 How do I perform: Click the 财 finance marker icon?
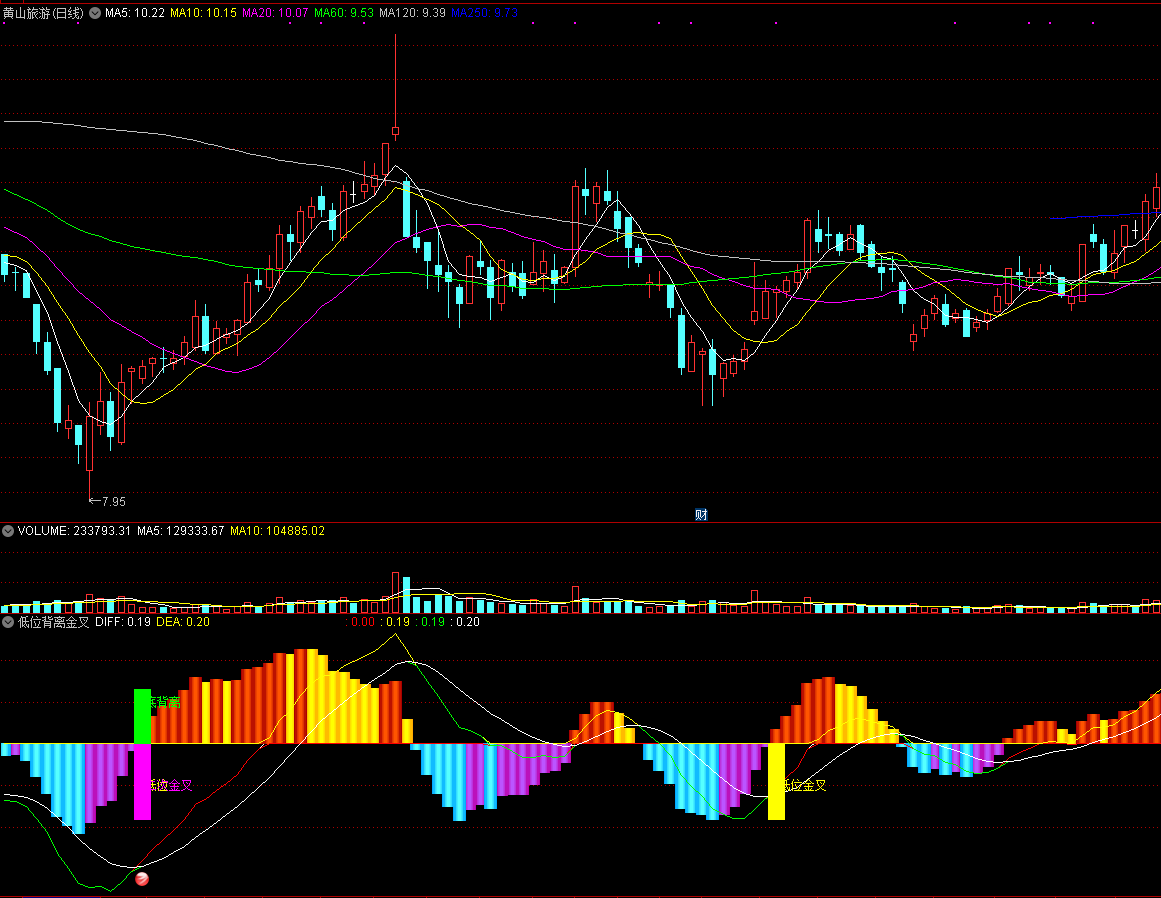coord(701,515)
